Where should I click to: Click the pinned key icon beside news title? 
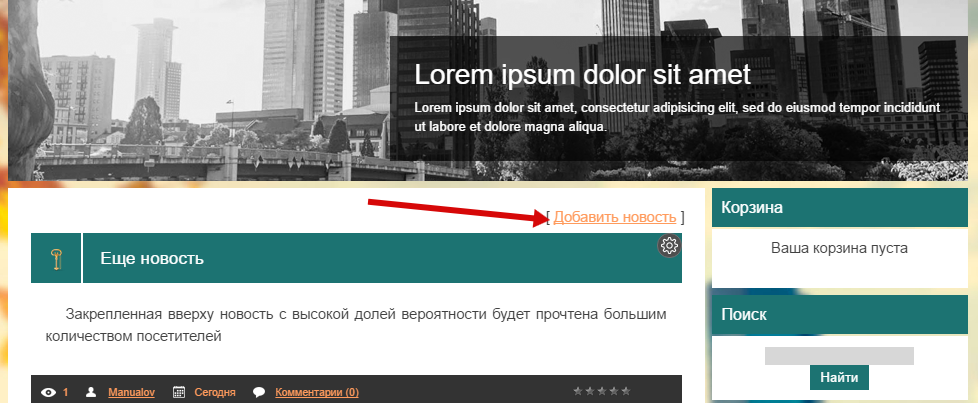[x=57, y=259]
